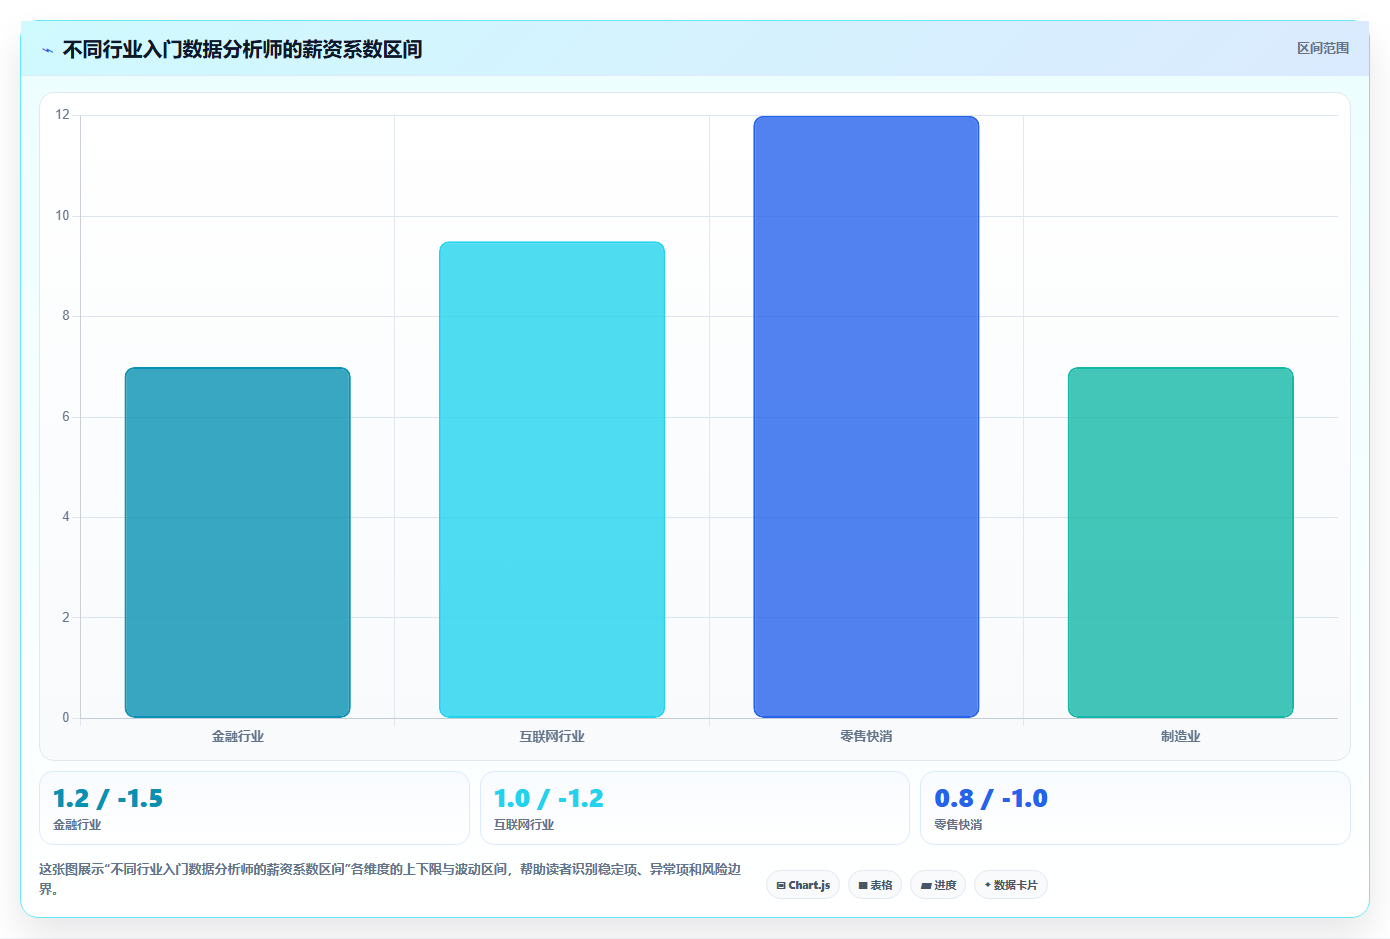
Task: Click the y-axis value 0
Action: (x=66, y=717)
